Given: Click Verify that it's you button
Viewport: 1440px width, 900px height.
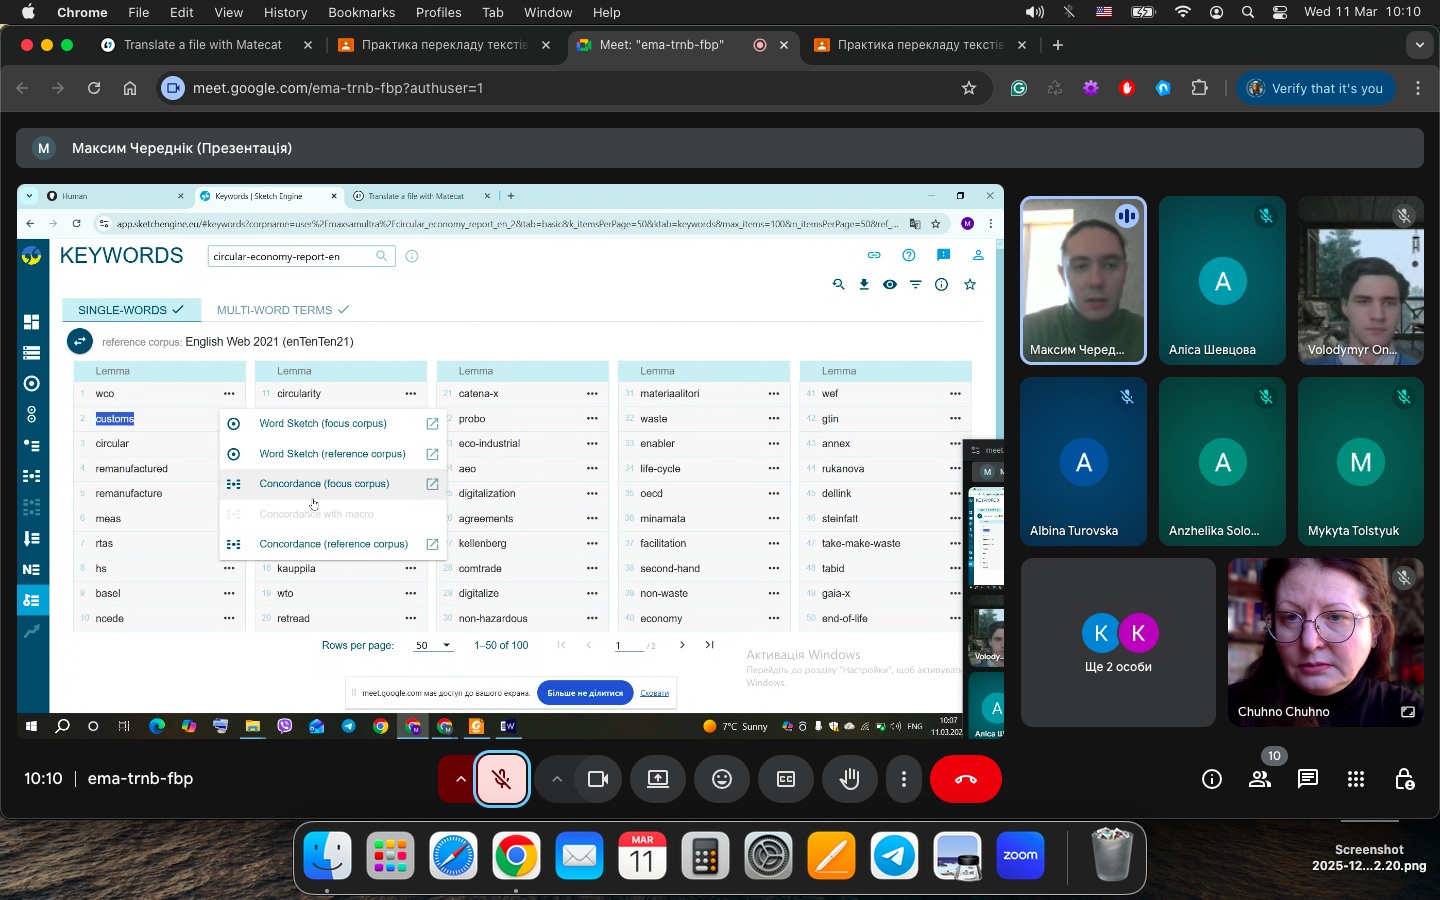Looking at the screenshot, I should (1315, 88).
